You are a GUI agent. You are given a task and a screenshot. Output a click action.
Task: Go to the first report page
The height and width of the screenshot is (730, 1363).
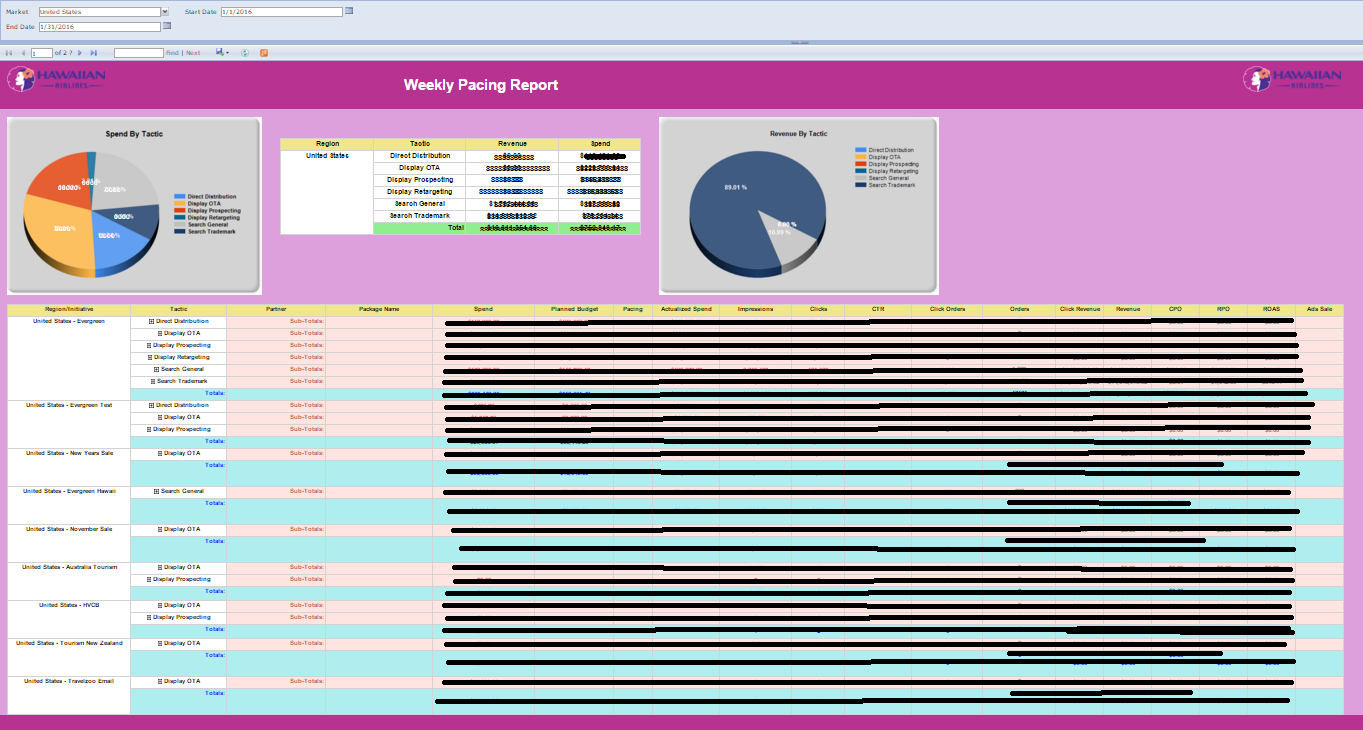[9, 53]
